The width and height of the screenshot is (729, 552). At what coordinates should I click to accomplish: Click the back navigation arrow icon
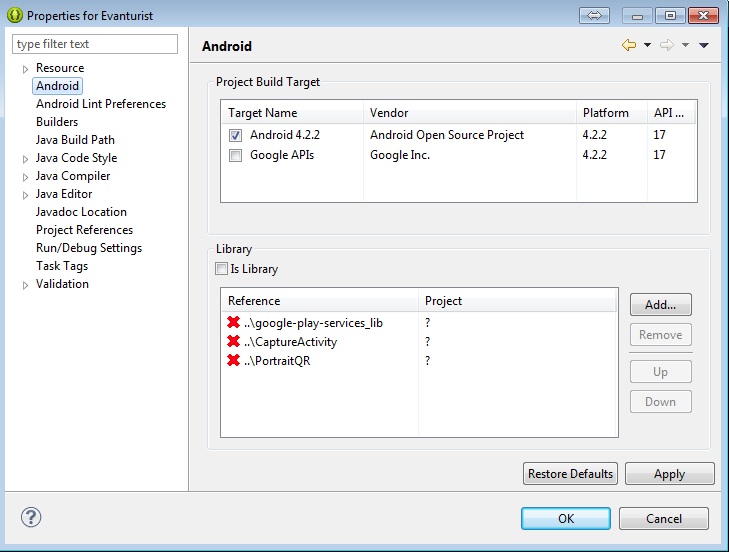pos(629,45)
